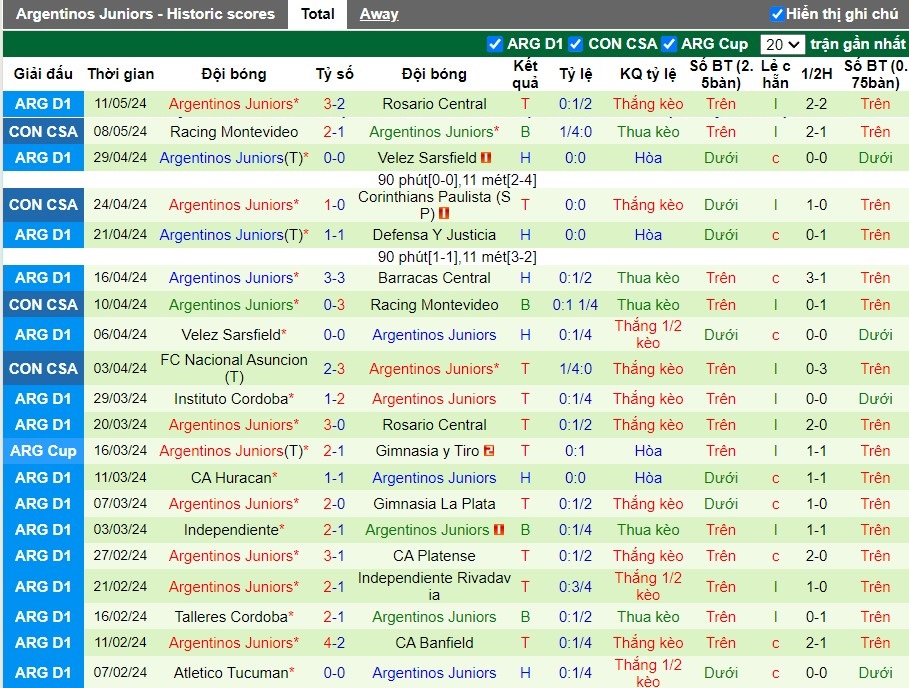Select Gimnasia La Plata team name
Screen dimensions: 909x688
(x=434, y=504)
